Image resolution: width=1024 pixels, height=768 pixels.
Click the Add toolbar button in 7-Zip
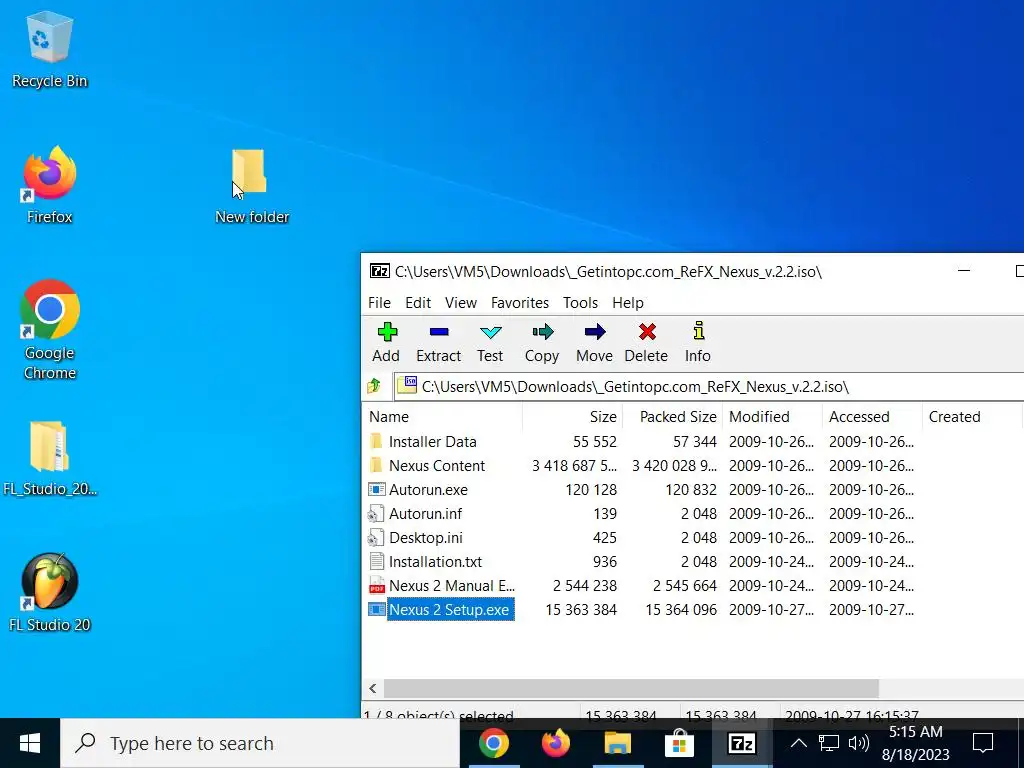click(386, 343)
